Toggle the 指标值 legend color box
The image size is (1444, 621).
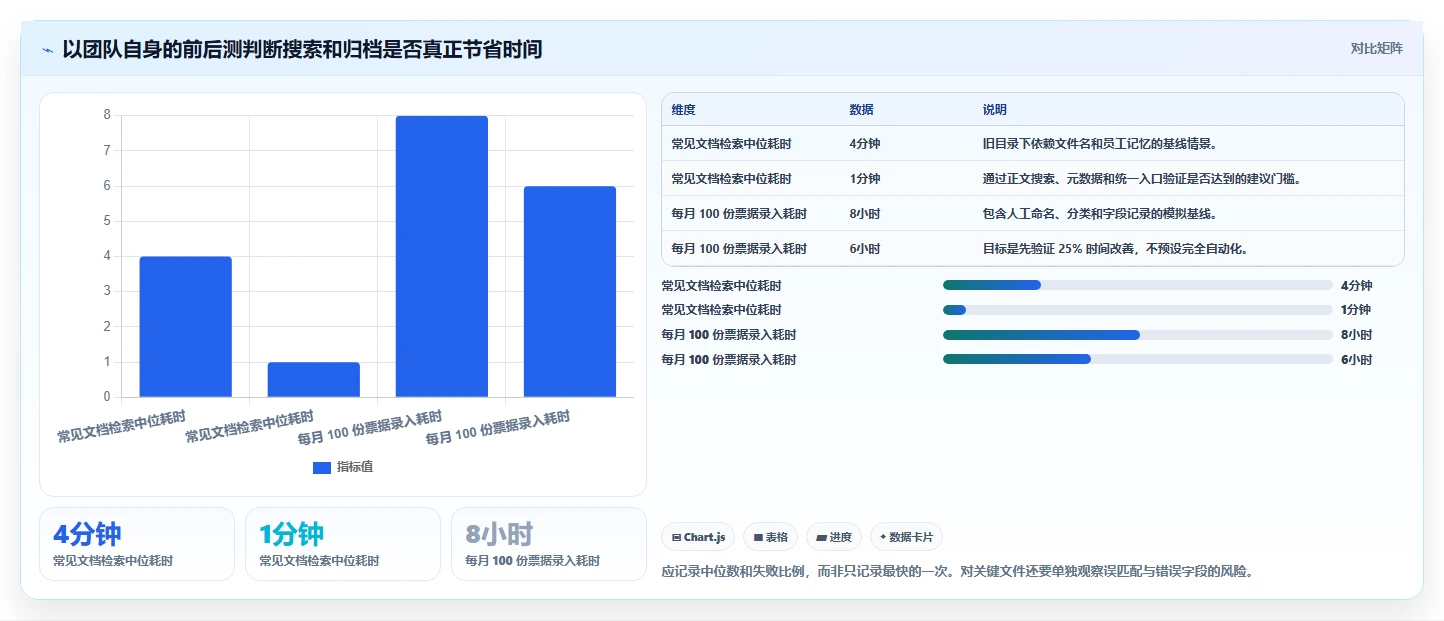322,468
